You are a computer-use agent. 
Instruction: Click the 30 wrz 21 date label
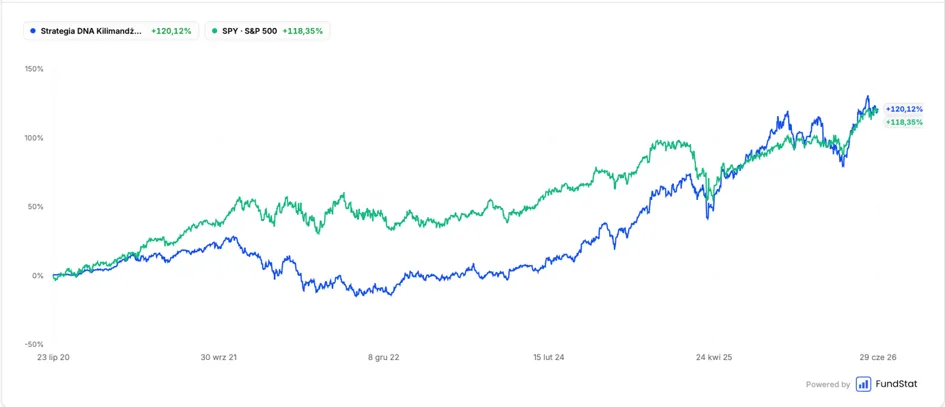219,357
